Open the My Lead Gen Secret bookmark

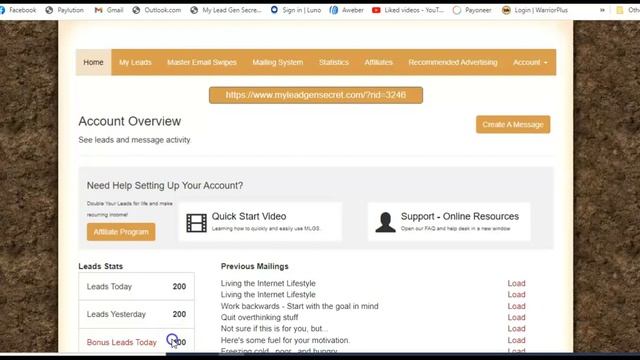pos(226,10)
